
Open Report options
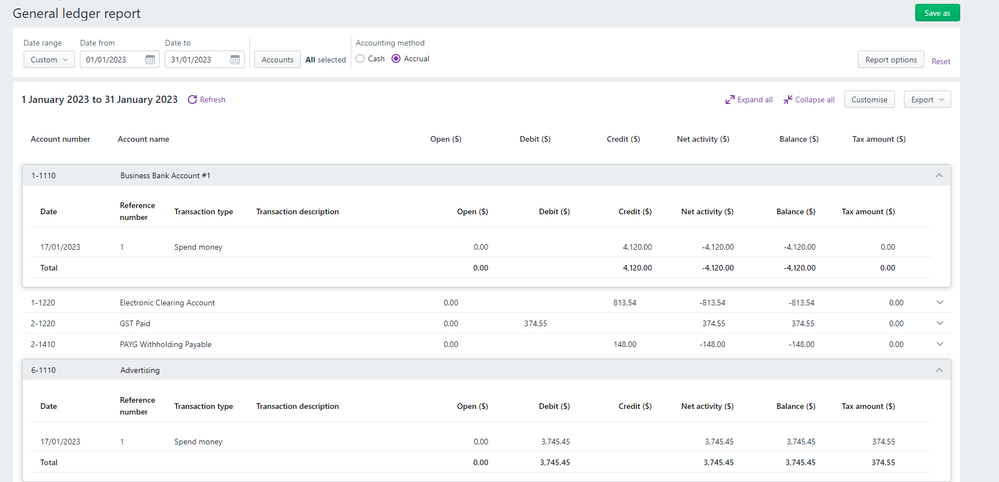[890, 60]
